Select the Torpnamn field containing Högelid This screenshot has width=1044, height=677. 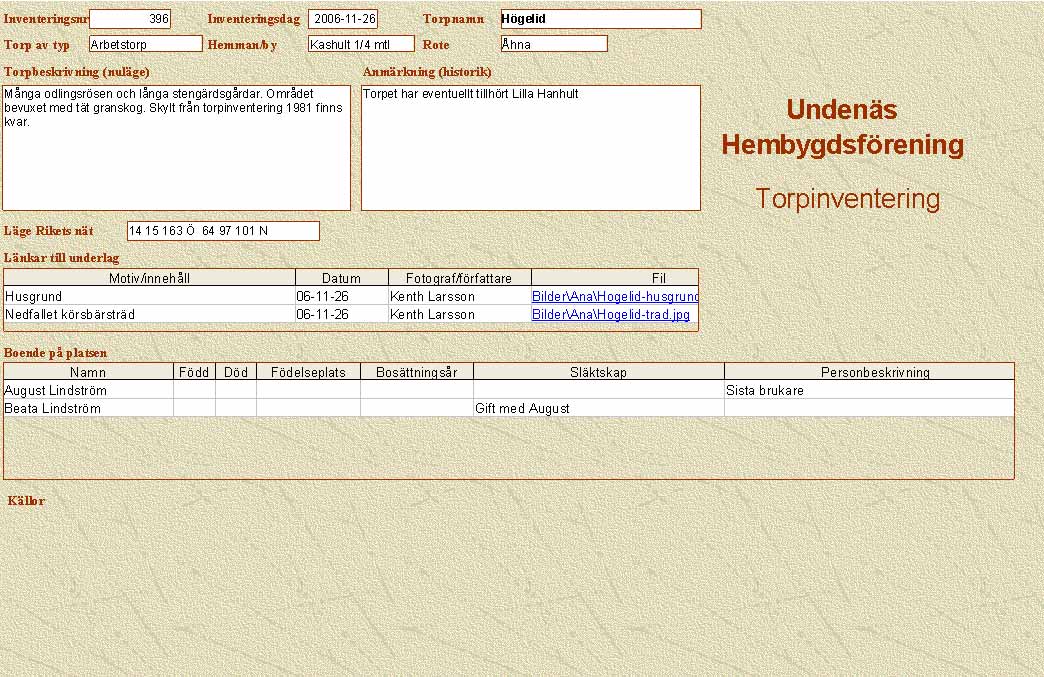click(600, 19)
